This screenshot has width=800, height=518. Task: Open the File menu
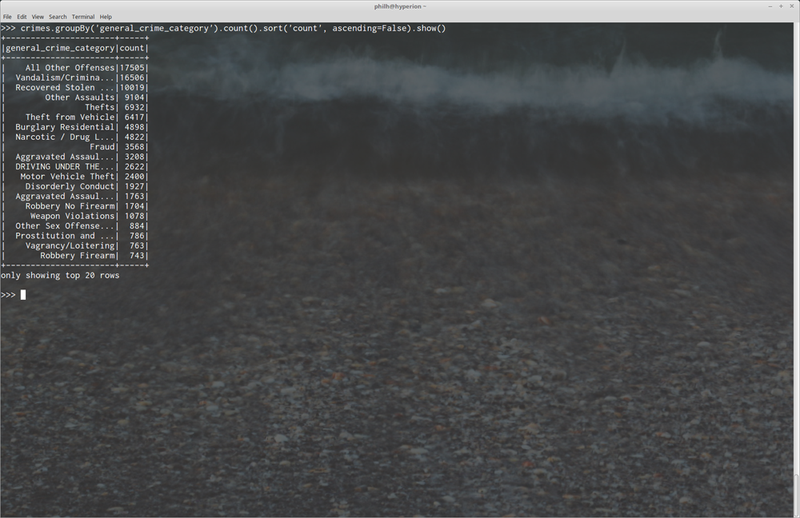(7, 17)
